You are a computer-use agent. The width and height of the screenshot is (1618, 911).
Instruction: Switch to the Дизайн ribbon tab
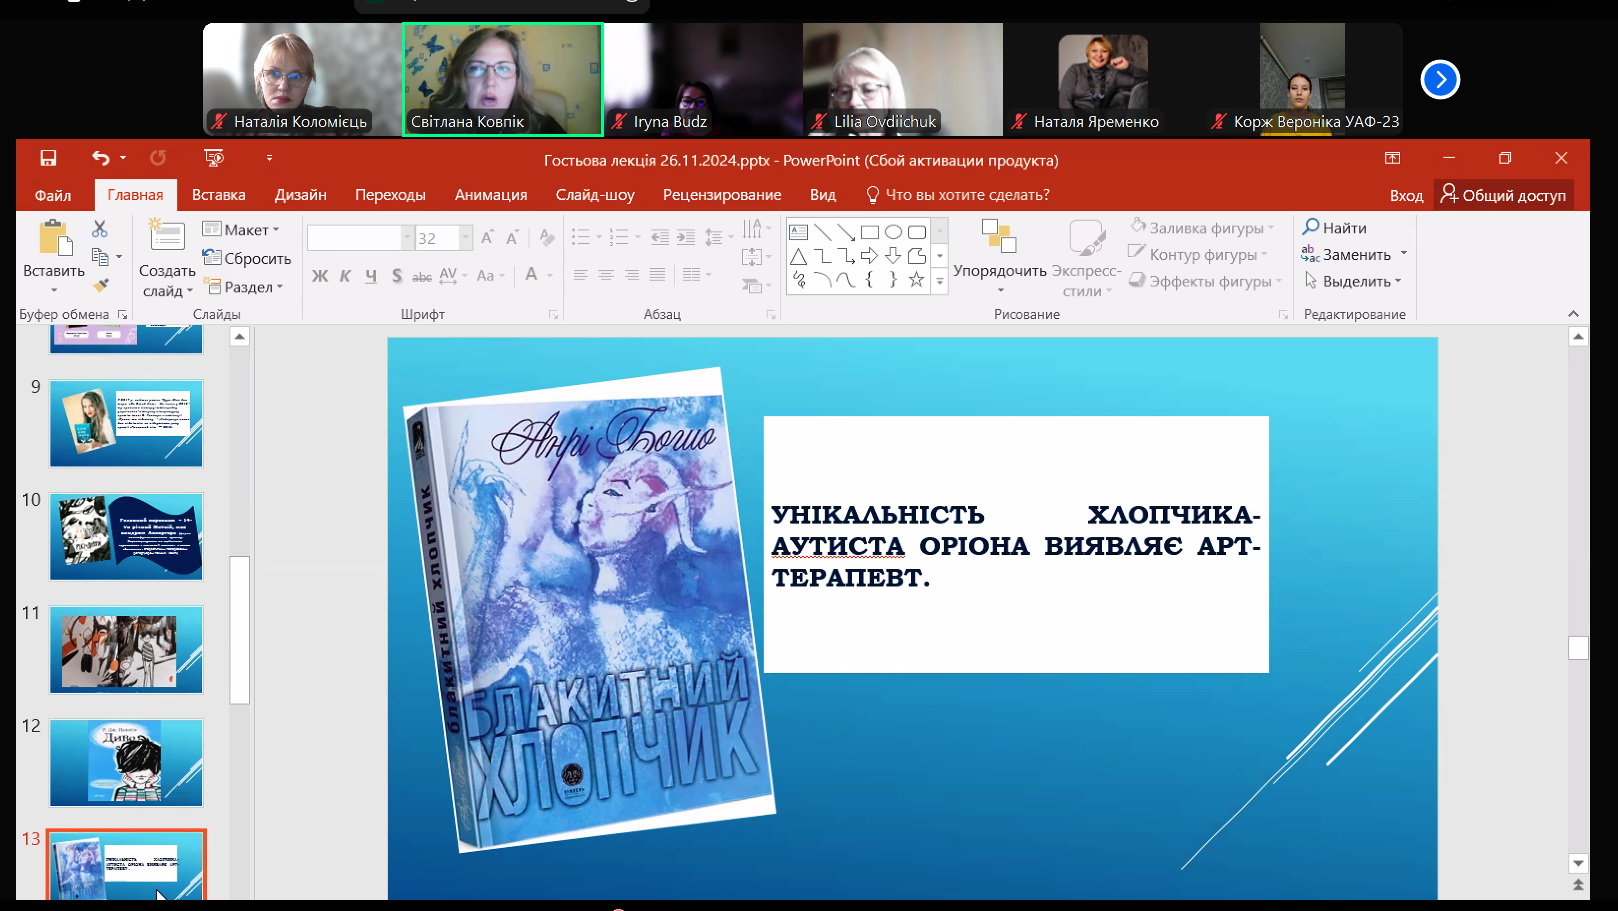pyautogui.click(x=301, y=195)
